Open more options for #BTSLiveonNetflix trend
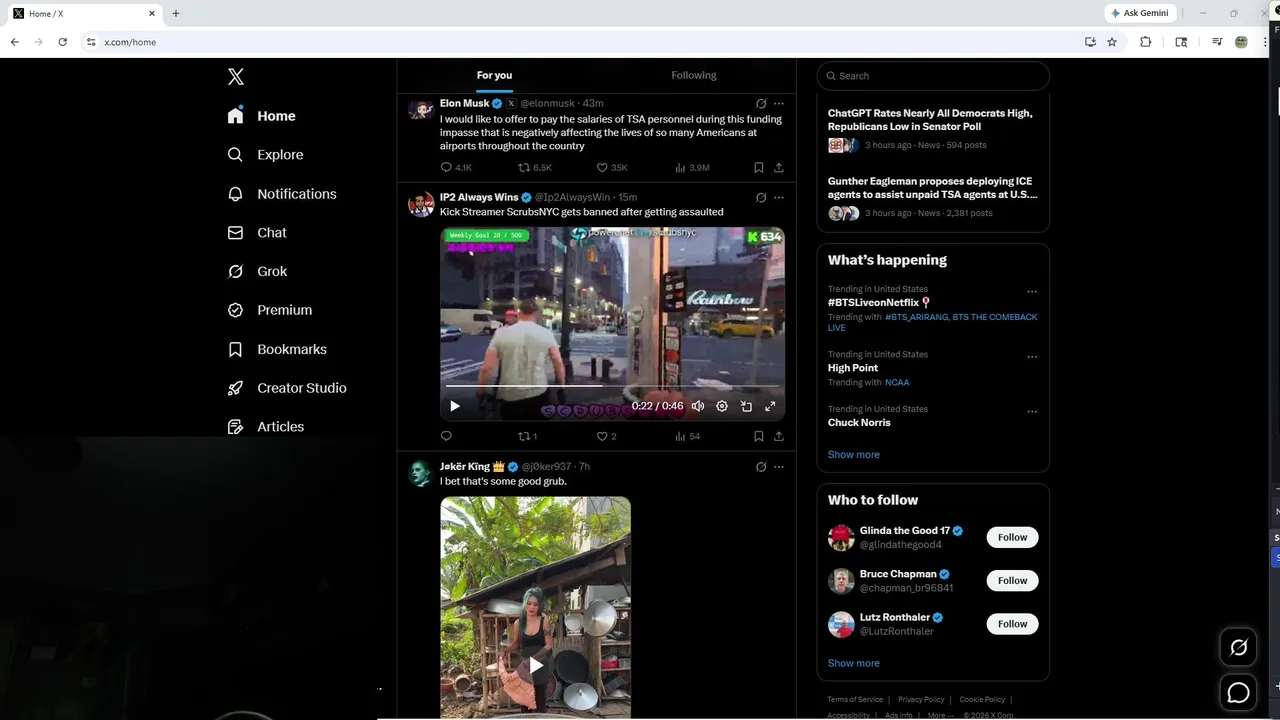Screen dimensions: 1280x720 (1032, 292)
